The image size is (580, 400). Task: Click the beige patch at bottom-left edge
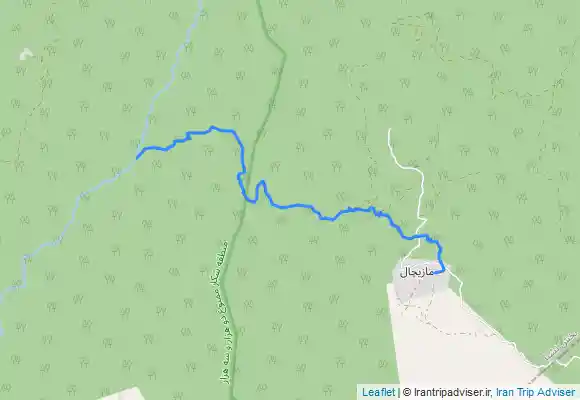point(122,394)
